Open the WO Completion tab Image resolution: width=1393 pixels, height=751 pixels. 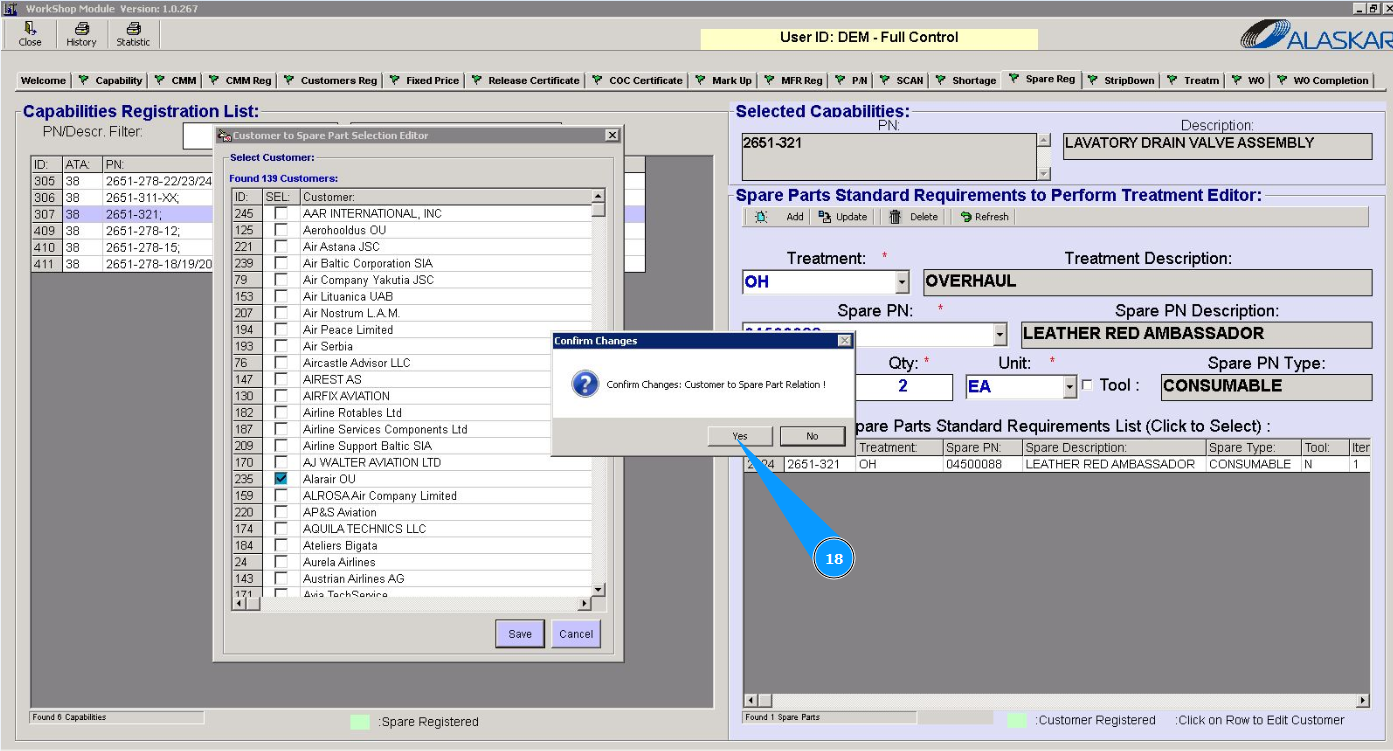click(x=1322, y=81)
